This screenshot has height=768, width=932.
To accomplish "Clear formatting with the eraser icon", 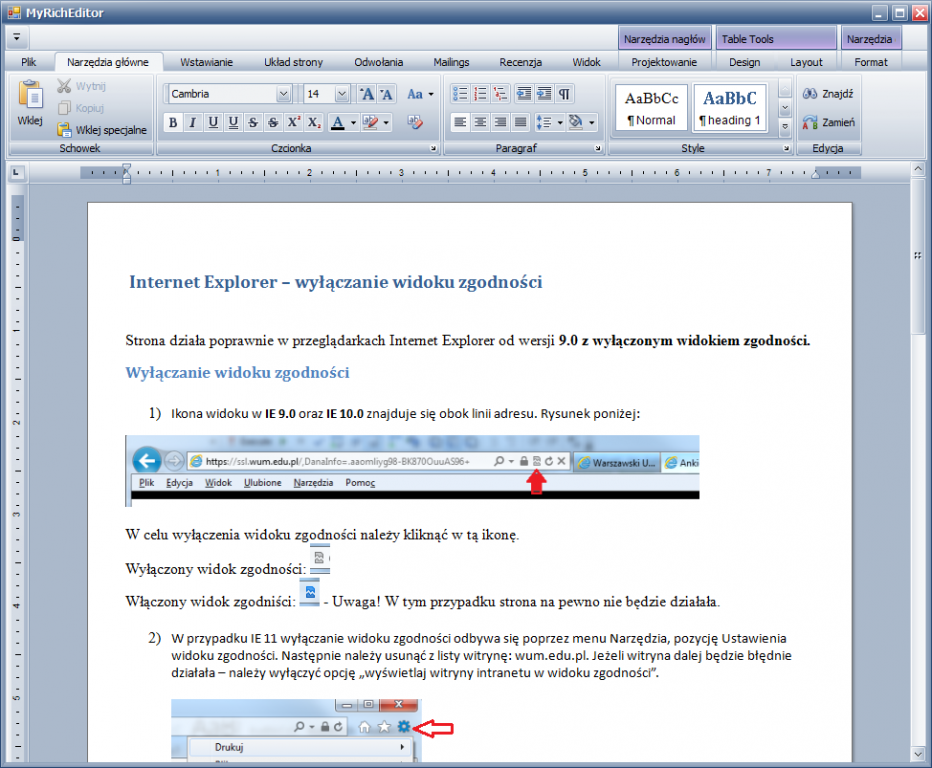I will (415, 122).
